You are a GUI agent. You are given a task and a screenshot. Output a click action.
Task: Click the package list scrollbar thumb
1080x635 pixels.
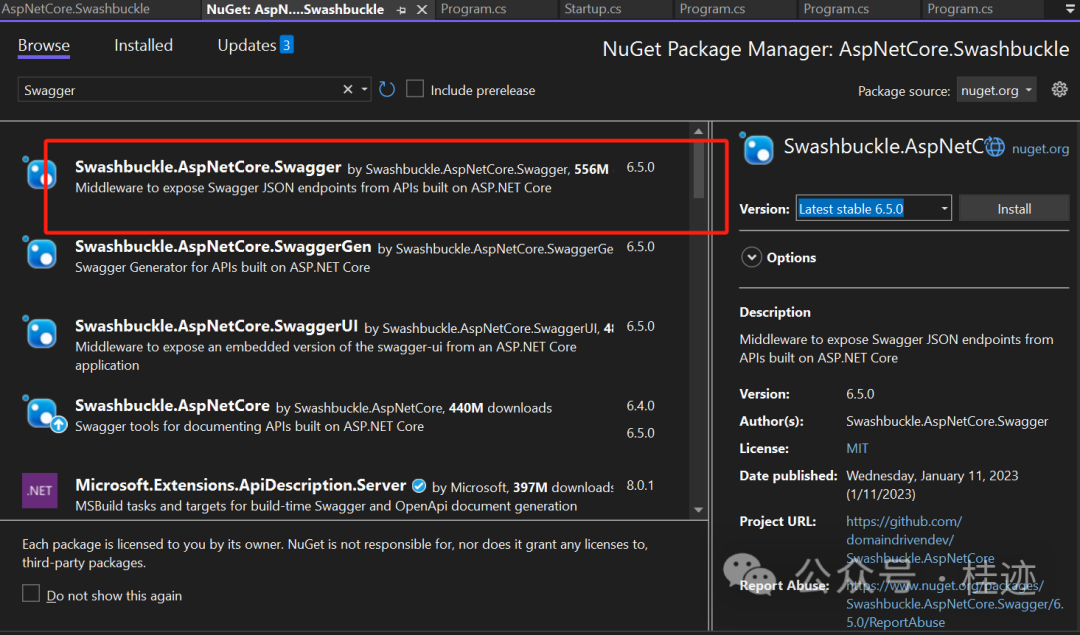click(698, 169)
